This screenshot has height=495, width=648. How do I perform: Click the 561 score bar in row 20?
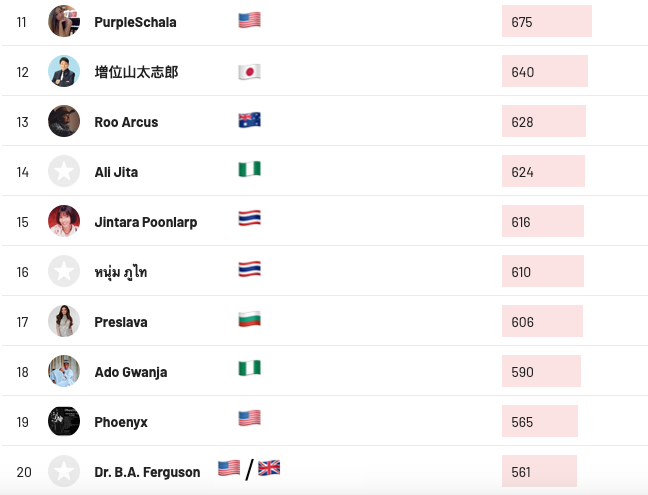click(x=539, y=471)
